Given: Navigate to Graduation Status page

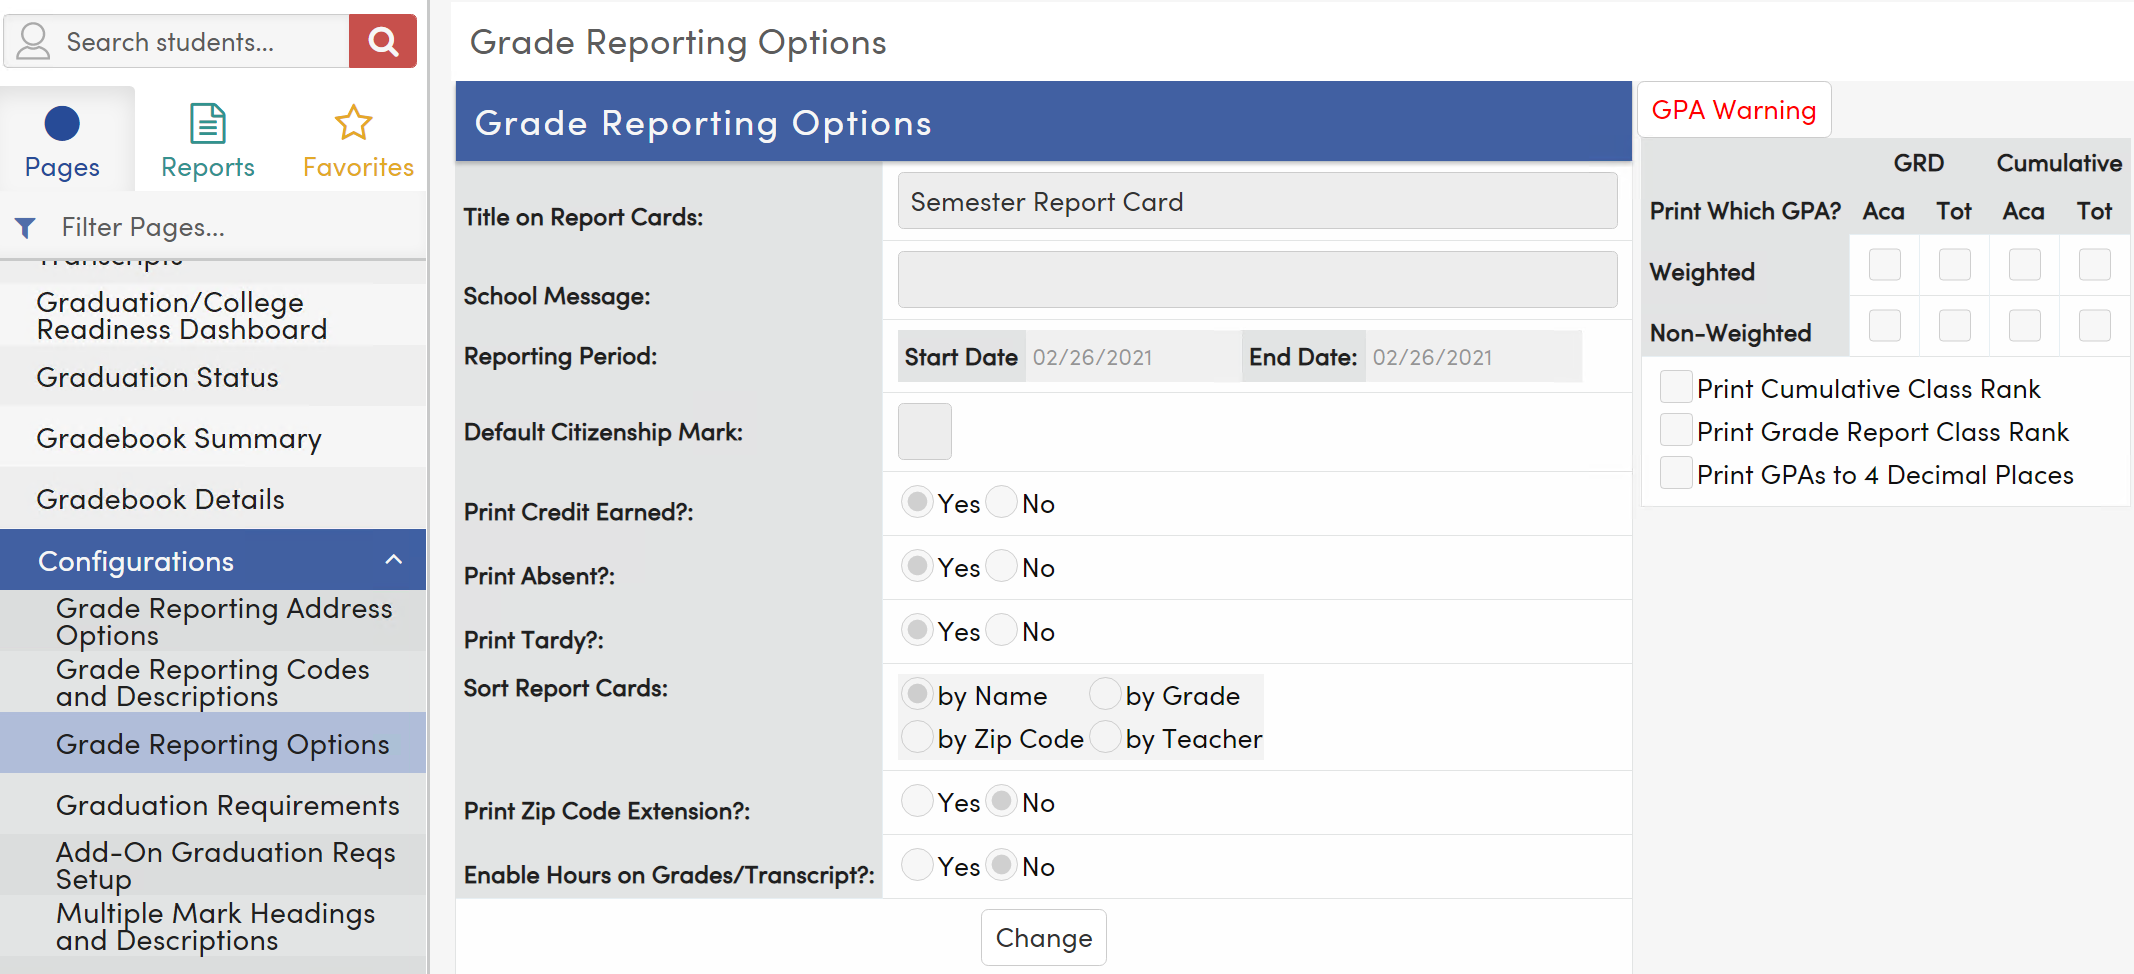Looking at the screenshot, I should (157, 377).
